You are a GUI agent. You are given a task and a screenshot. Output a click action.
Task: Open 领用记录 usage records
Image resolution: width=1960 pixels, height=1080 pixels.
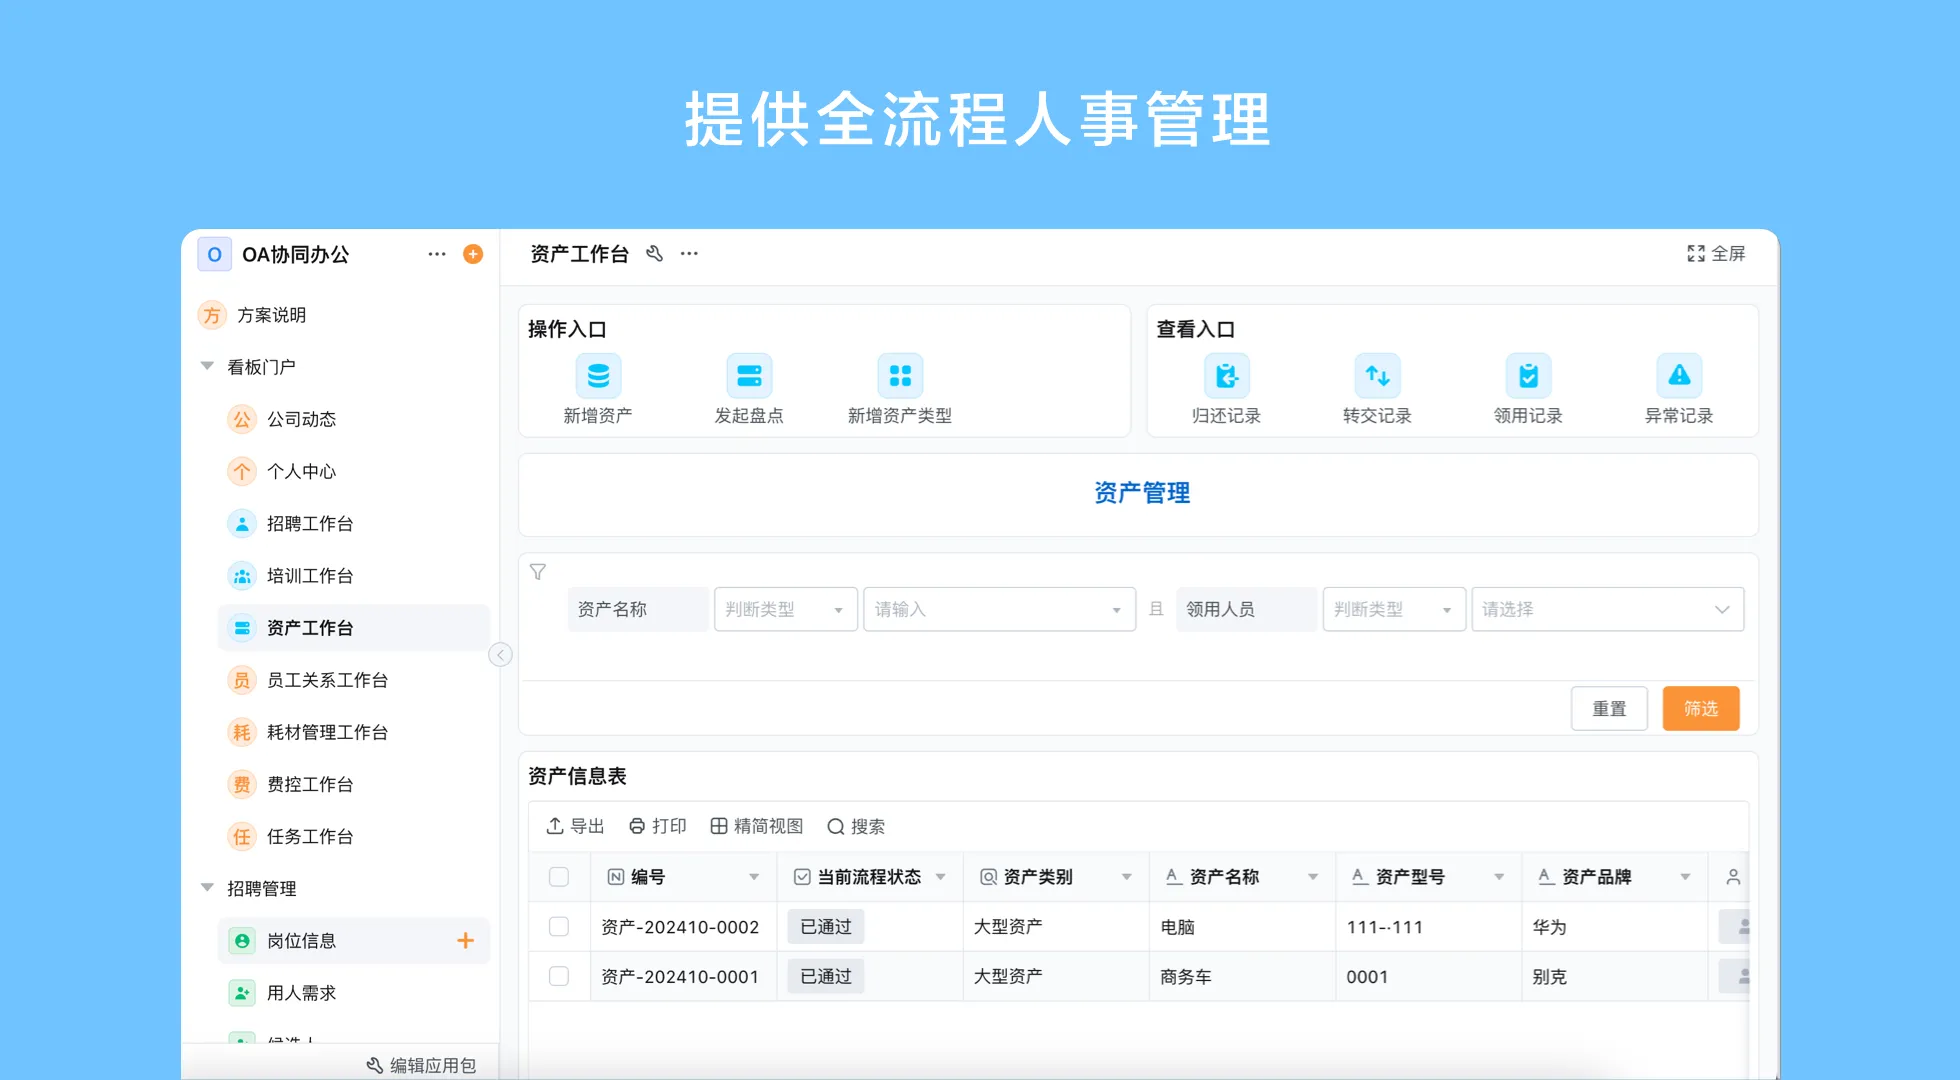coord(1528,377)
